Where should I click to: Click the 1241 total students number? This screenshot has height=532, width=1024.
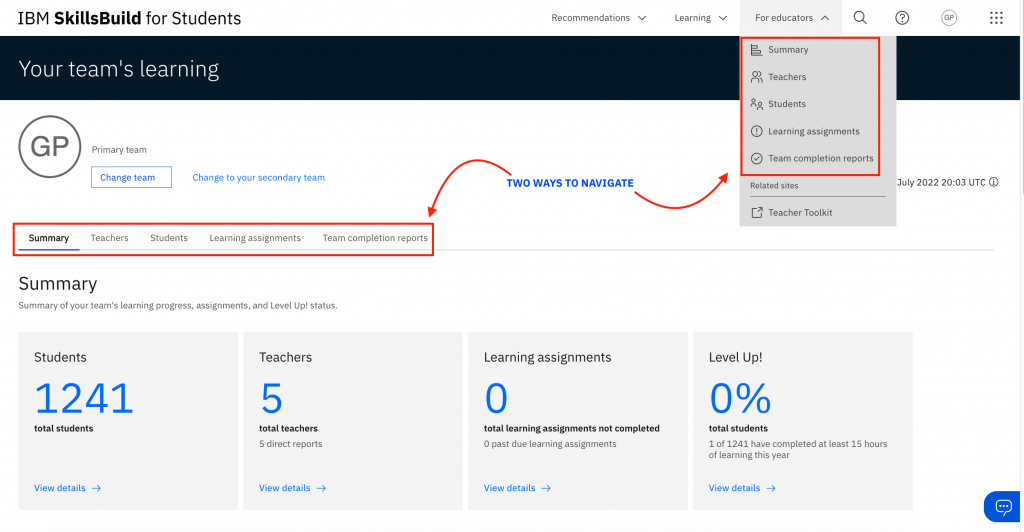click(x=84, y=398)
